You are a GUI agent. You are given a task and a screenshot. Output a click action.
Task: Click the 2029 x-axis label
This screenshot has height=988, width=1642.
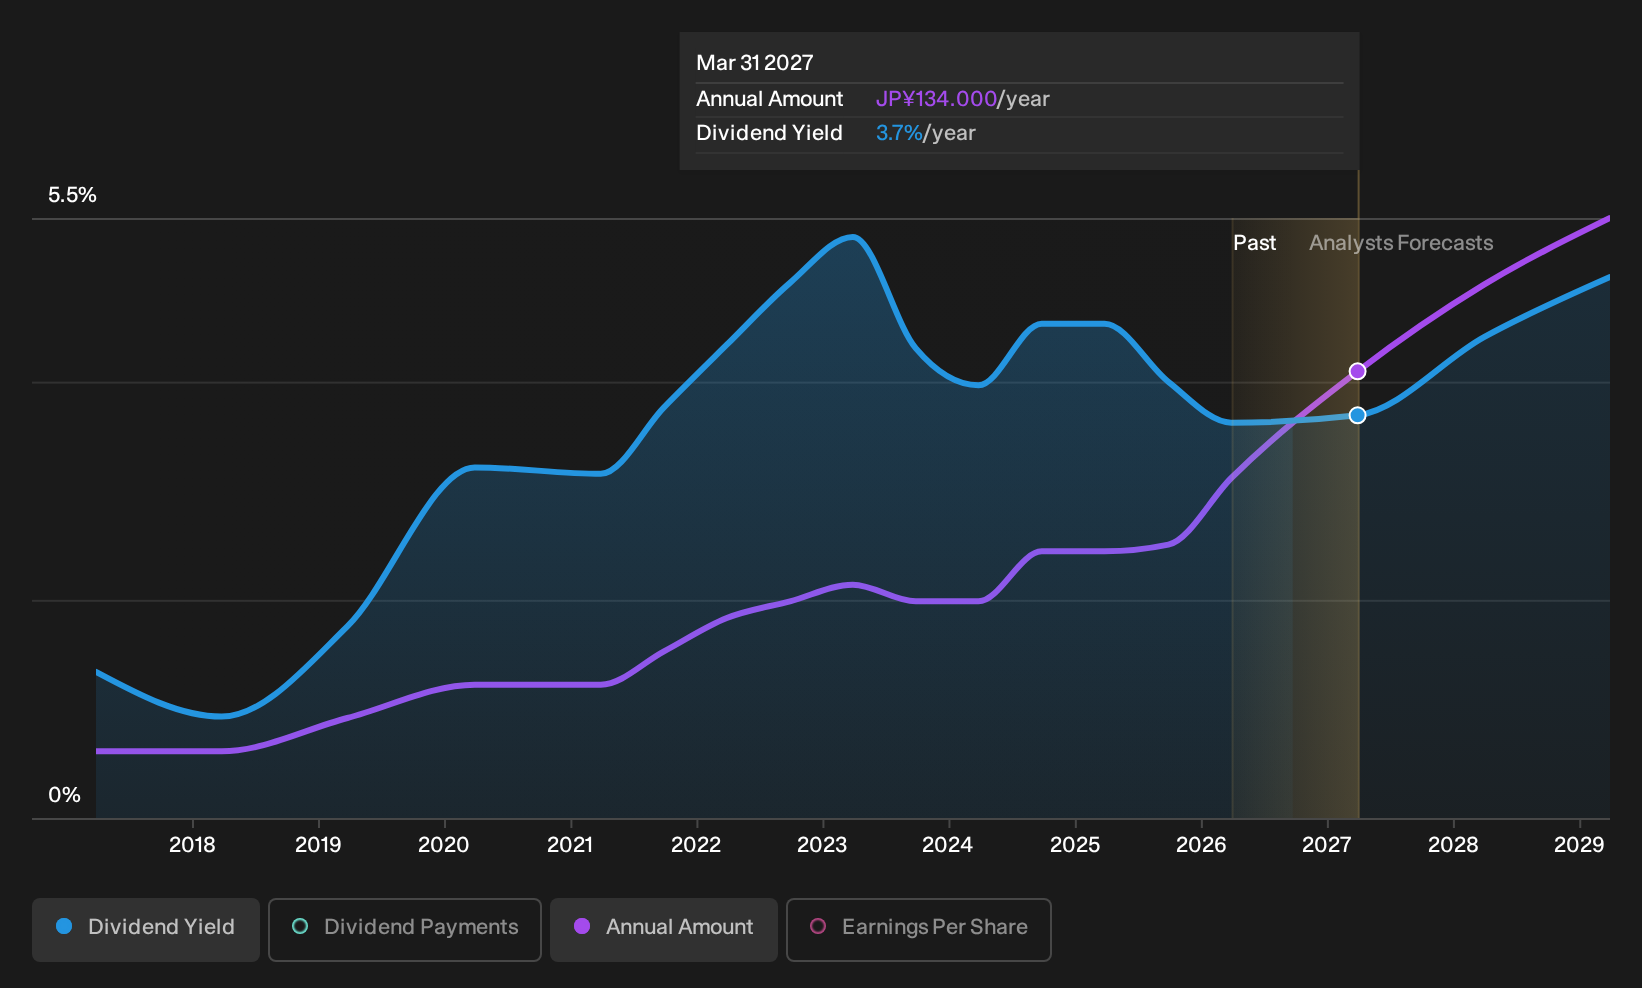point(1579,845)
